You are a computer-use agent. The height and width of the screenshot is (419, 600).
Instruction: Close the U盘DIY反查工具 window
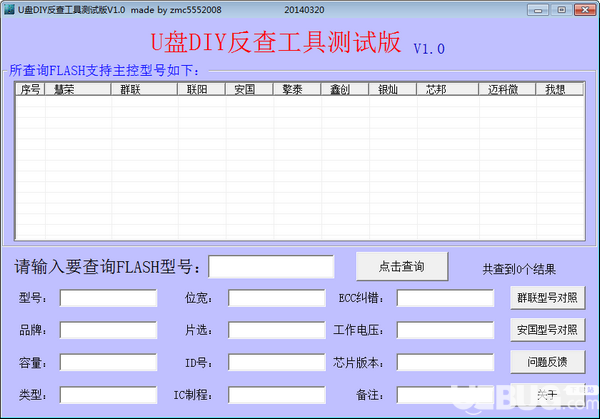tap(585, 10)
